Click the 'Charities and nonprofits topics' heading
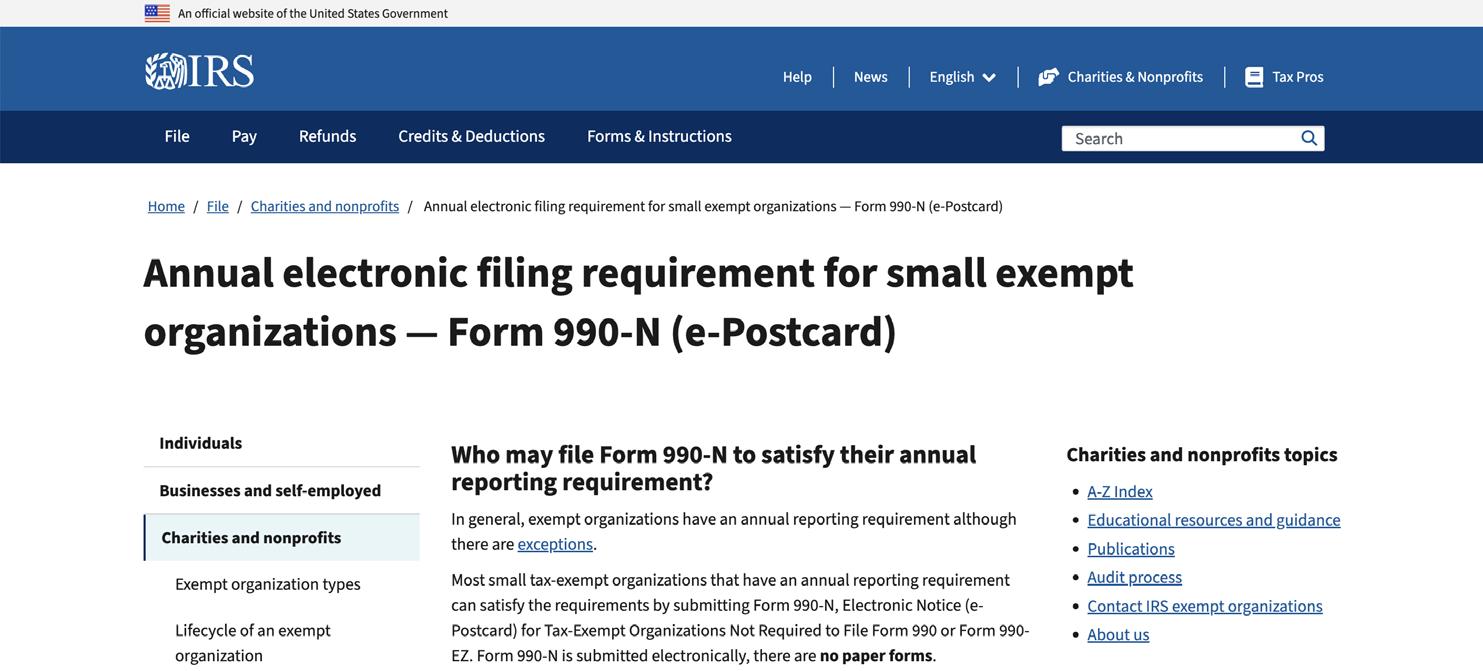The width and height of the screenshot is (1483, 671). (x=1202, y=454)
